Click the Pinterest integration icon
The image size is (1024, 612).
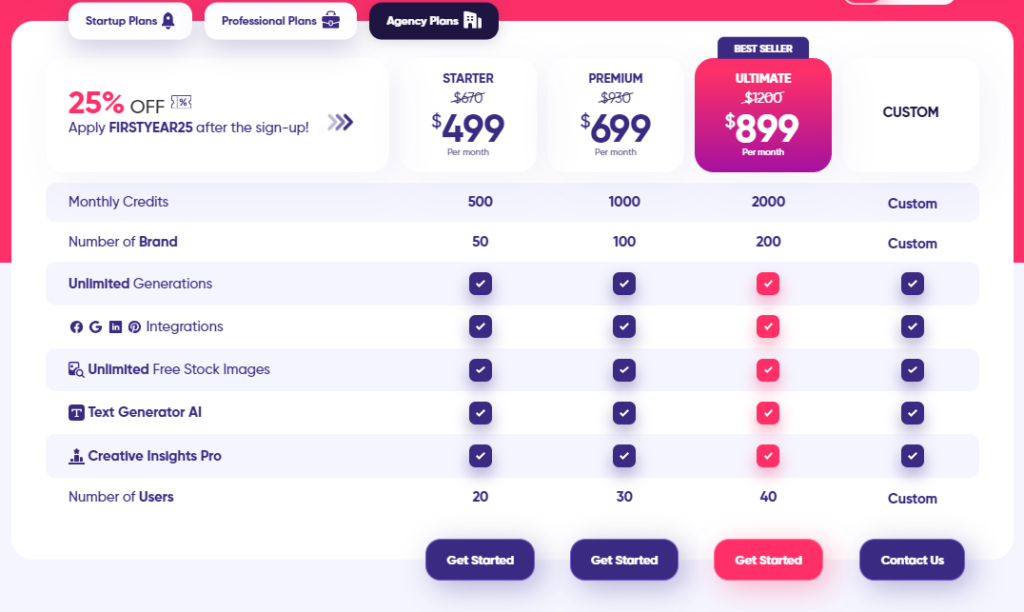tap(135, 327)
